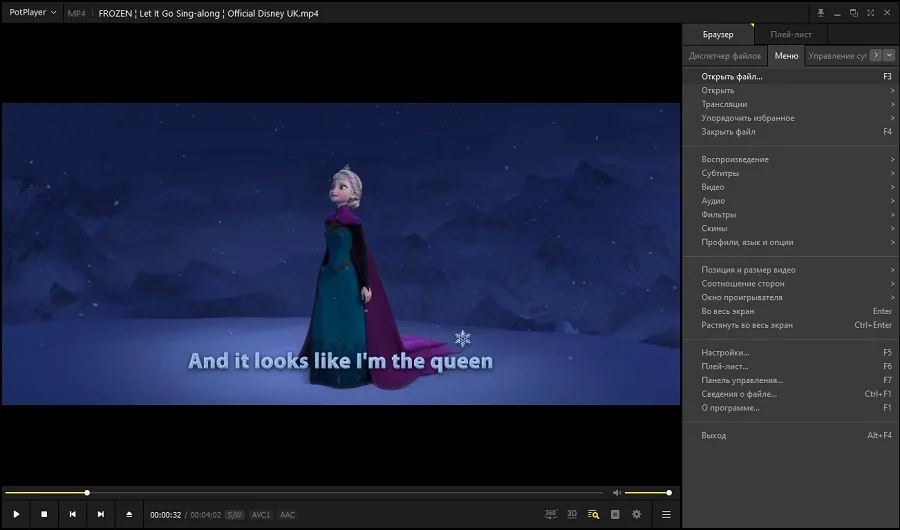Skip to the next track
Screen dimensions: 900x530
point(100,514)
